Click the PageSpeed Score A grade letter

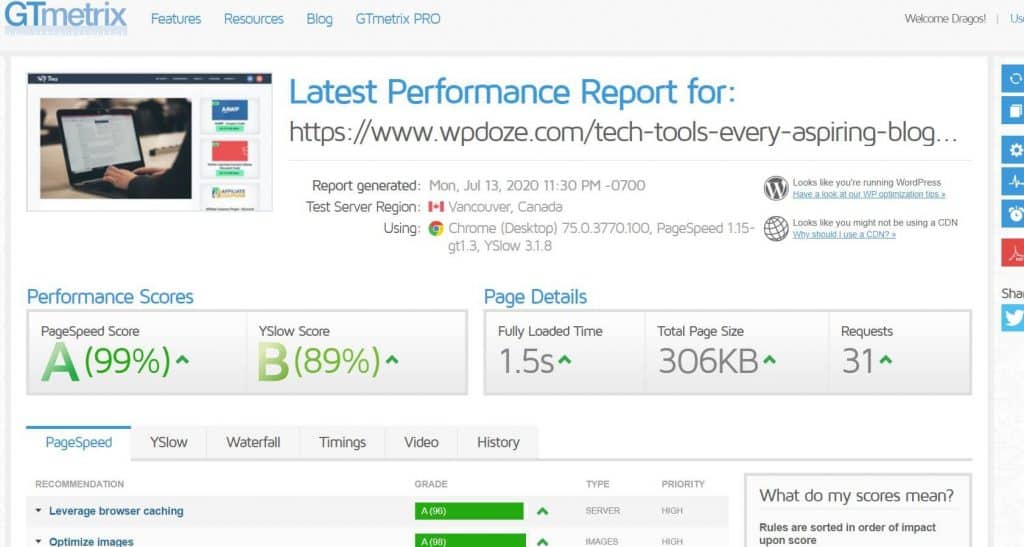pos(60,362)
